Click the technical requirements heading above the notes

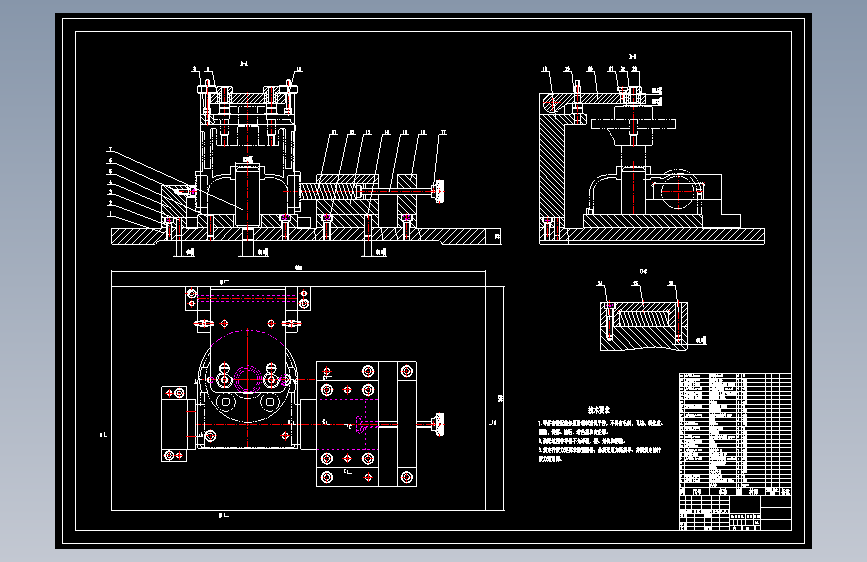pyautogui.click(x=599, y=410)
